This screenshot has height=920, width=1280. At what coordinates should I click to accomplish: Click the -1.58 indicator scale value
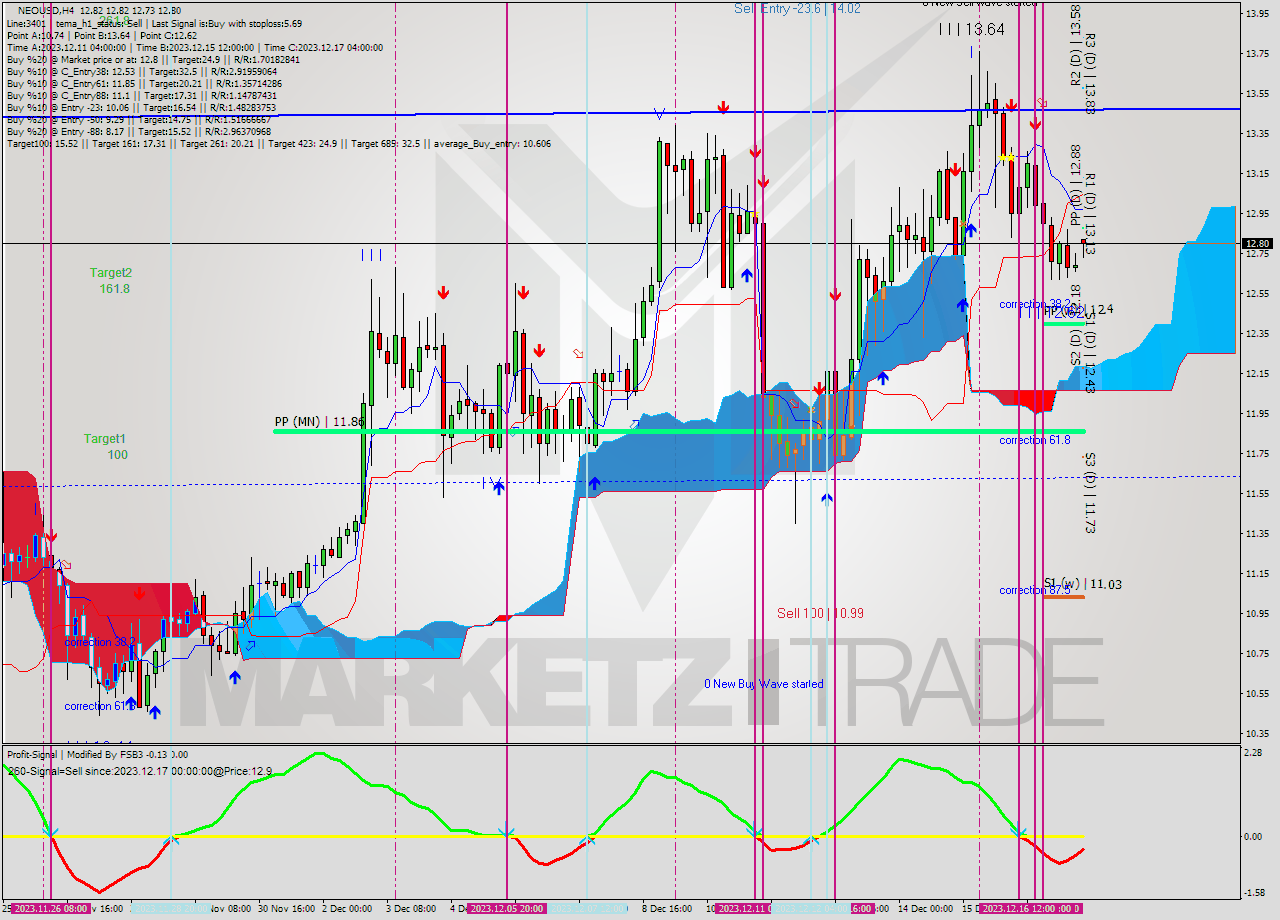[x=1254, y=892]
